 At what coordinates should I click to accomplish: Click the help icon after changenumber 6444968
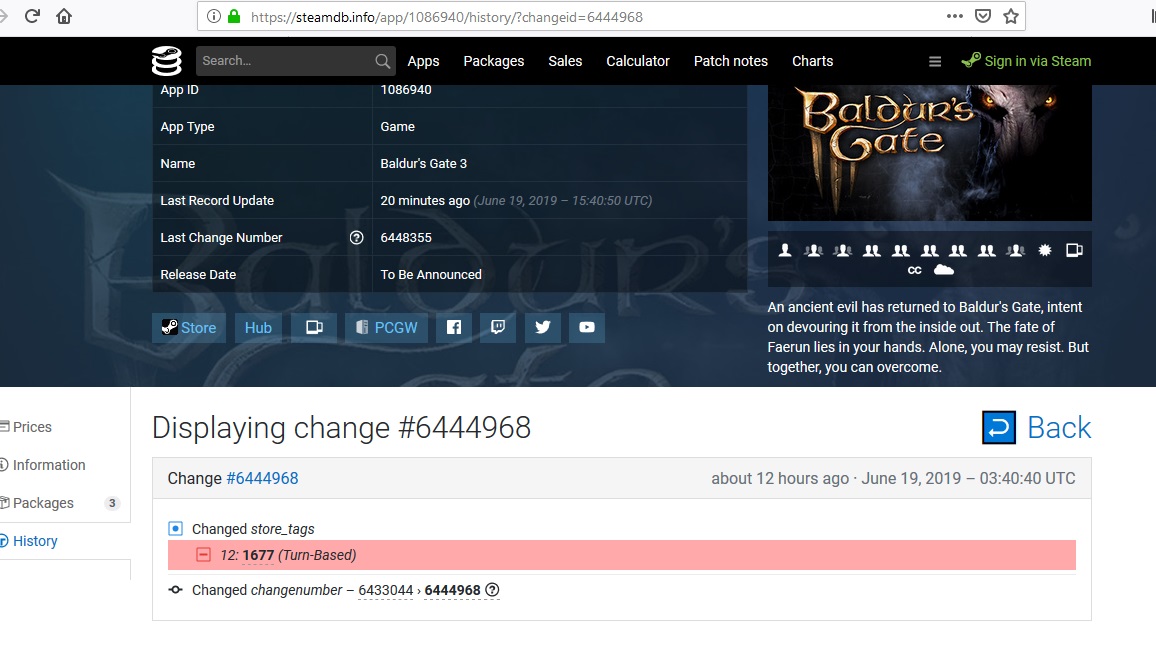(x=492, y=590)
